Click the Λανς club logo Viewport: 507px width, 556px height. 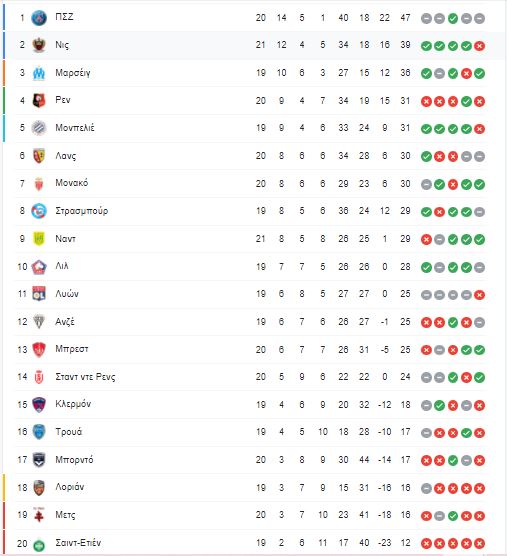point(39,156)
